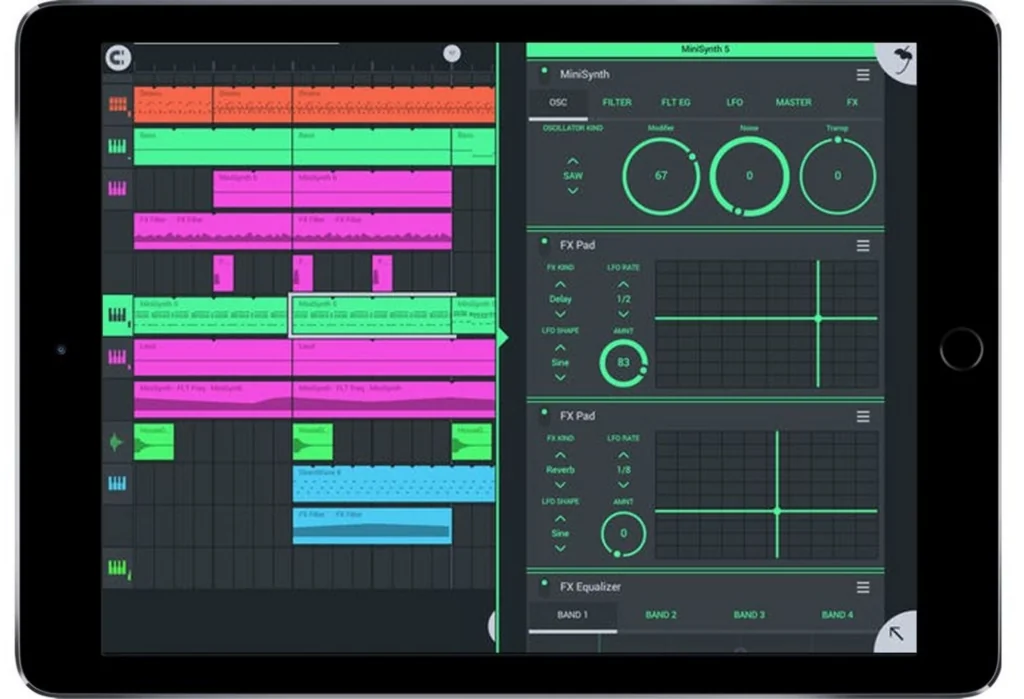Toggle the MiniSynth module power LED
Screen dimensions: 1024x699
coord(544,71)
